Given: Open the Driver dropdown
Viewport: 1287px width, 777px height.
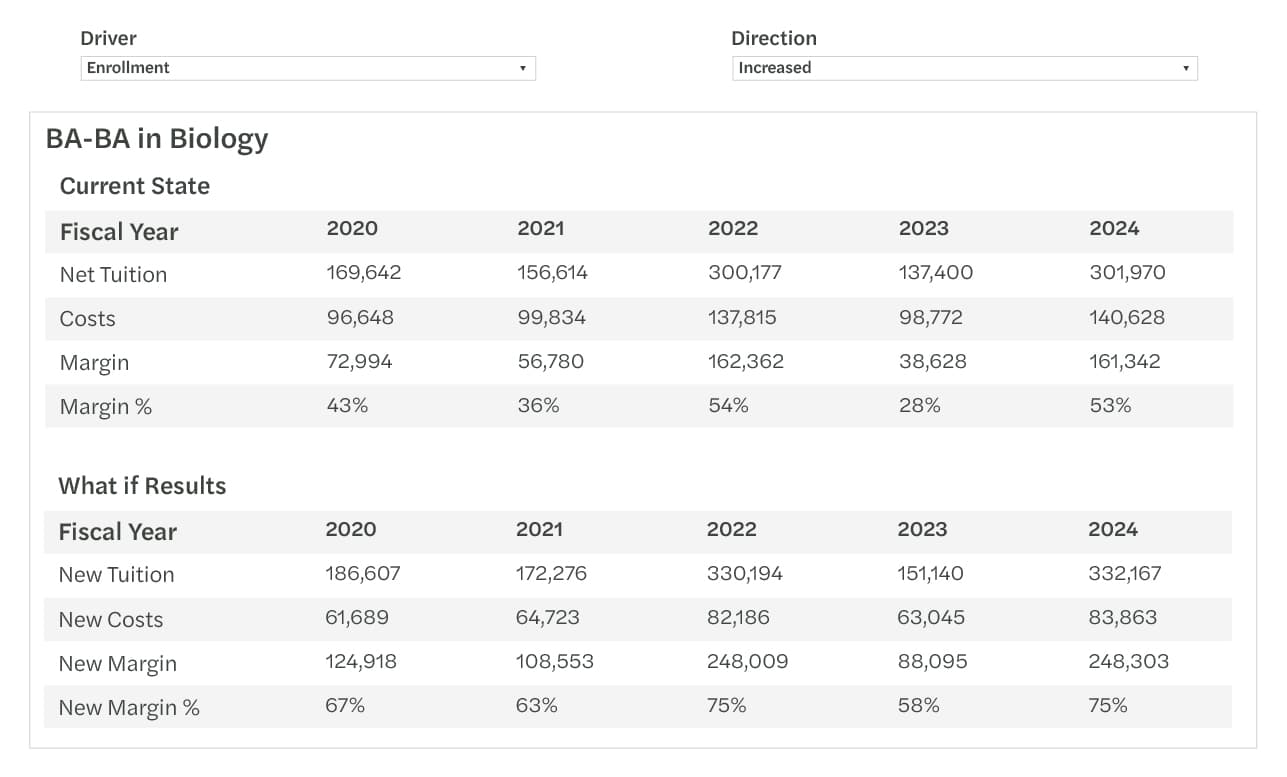Looking at the screenshot, I should [307, 68].
